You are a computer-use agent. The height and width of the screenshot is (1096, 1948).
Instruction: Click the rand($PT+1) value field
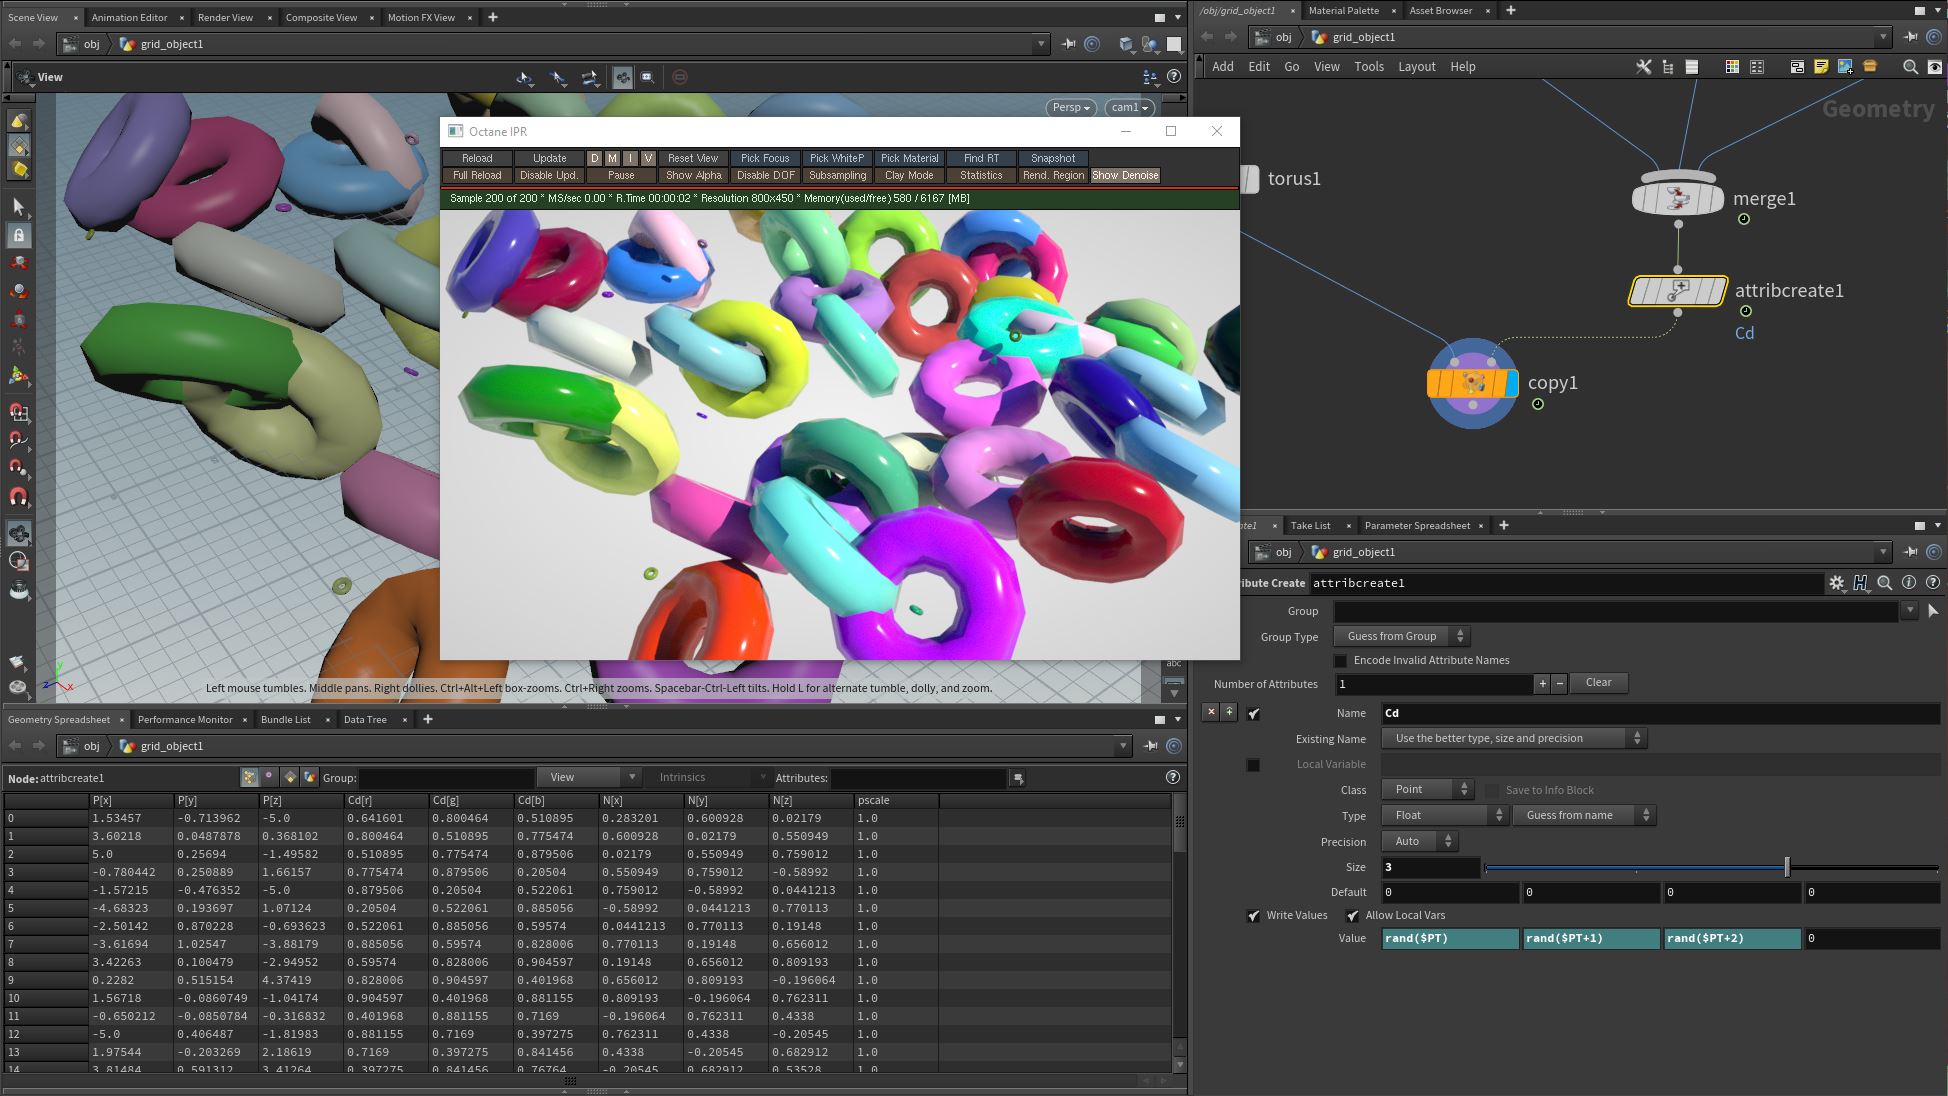[1590, 939]
